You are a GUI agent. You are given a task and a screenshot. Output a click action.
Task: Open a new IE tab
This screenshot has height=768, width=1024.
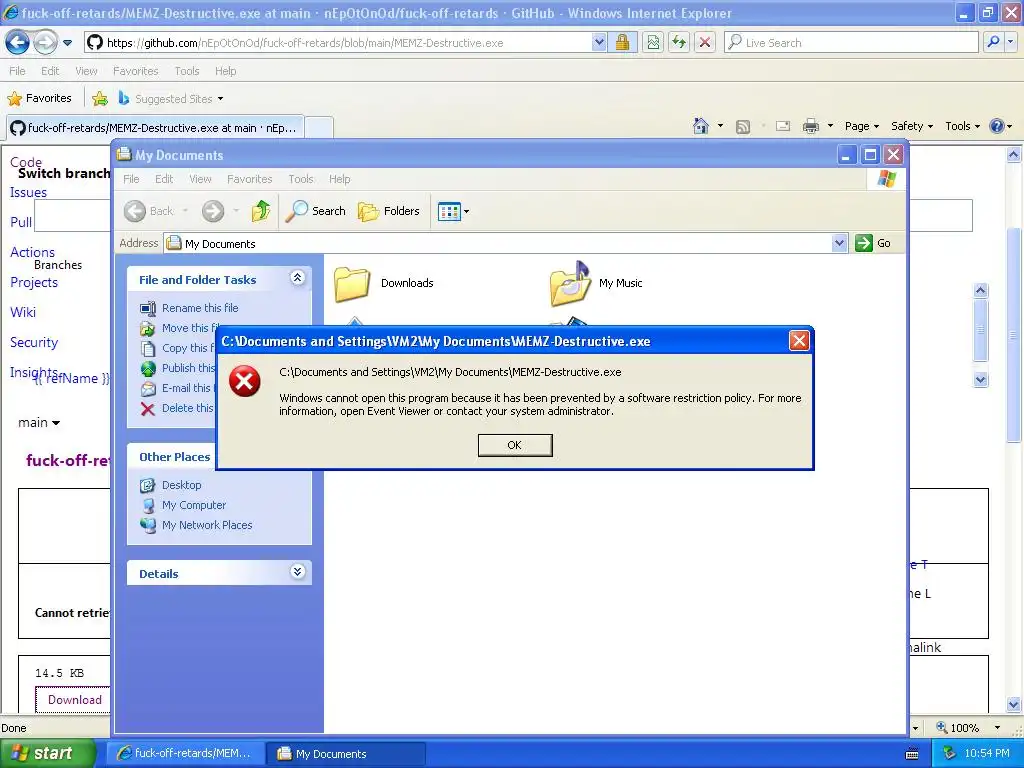[319, 128]
